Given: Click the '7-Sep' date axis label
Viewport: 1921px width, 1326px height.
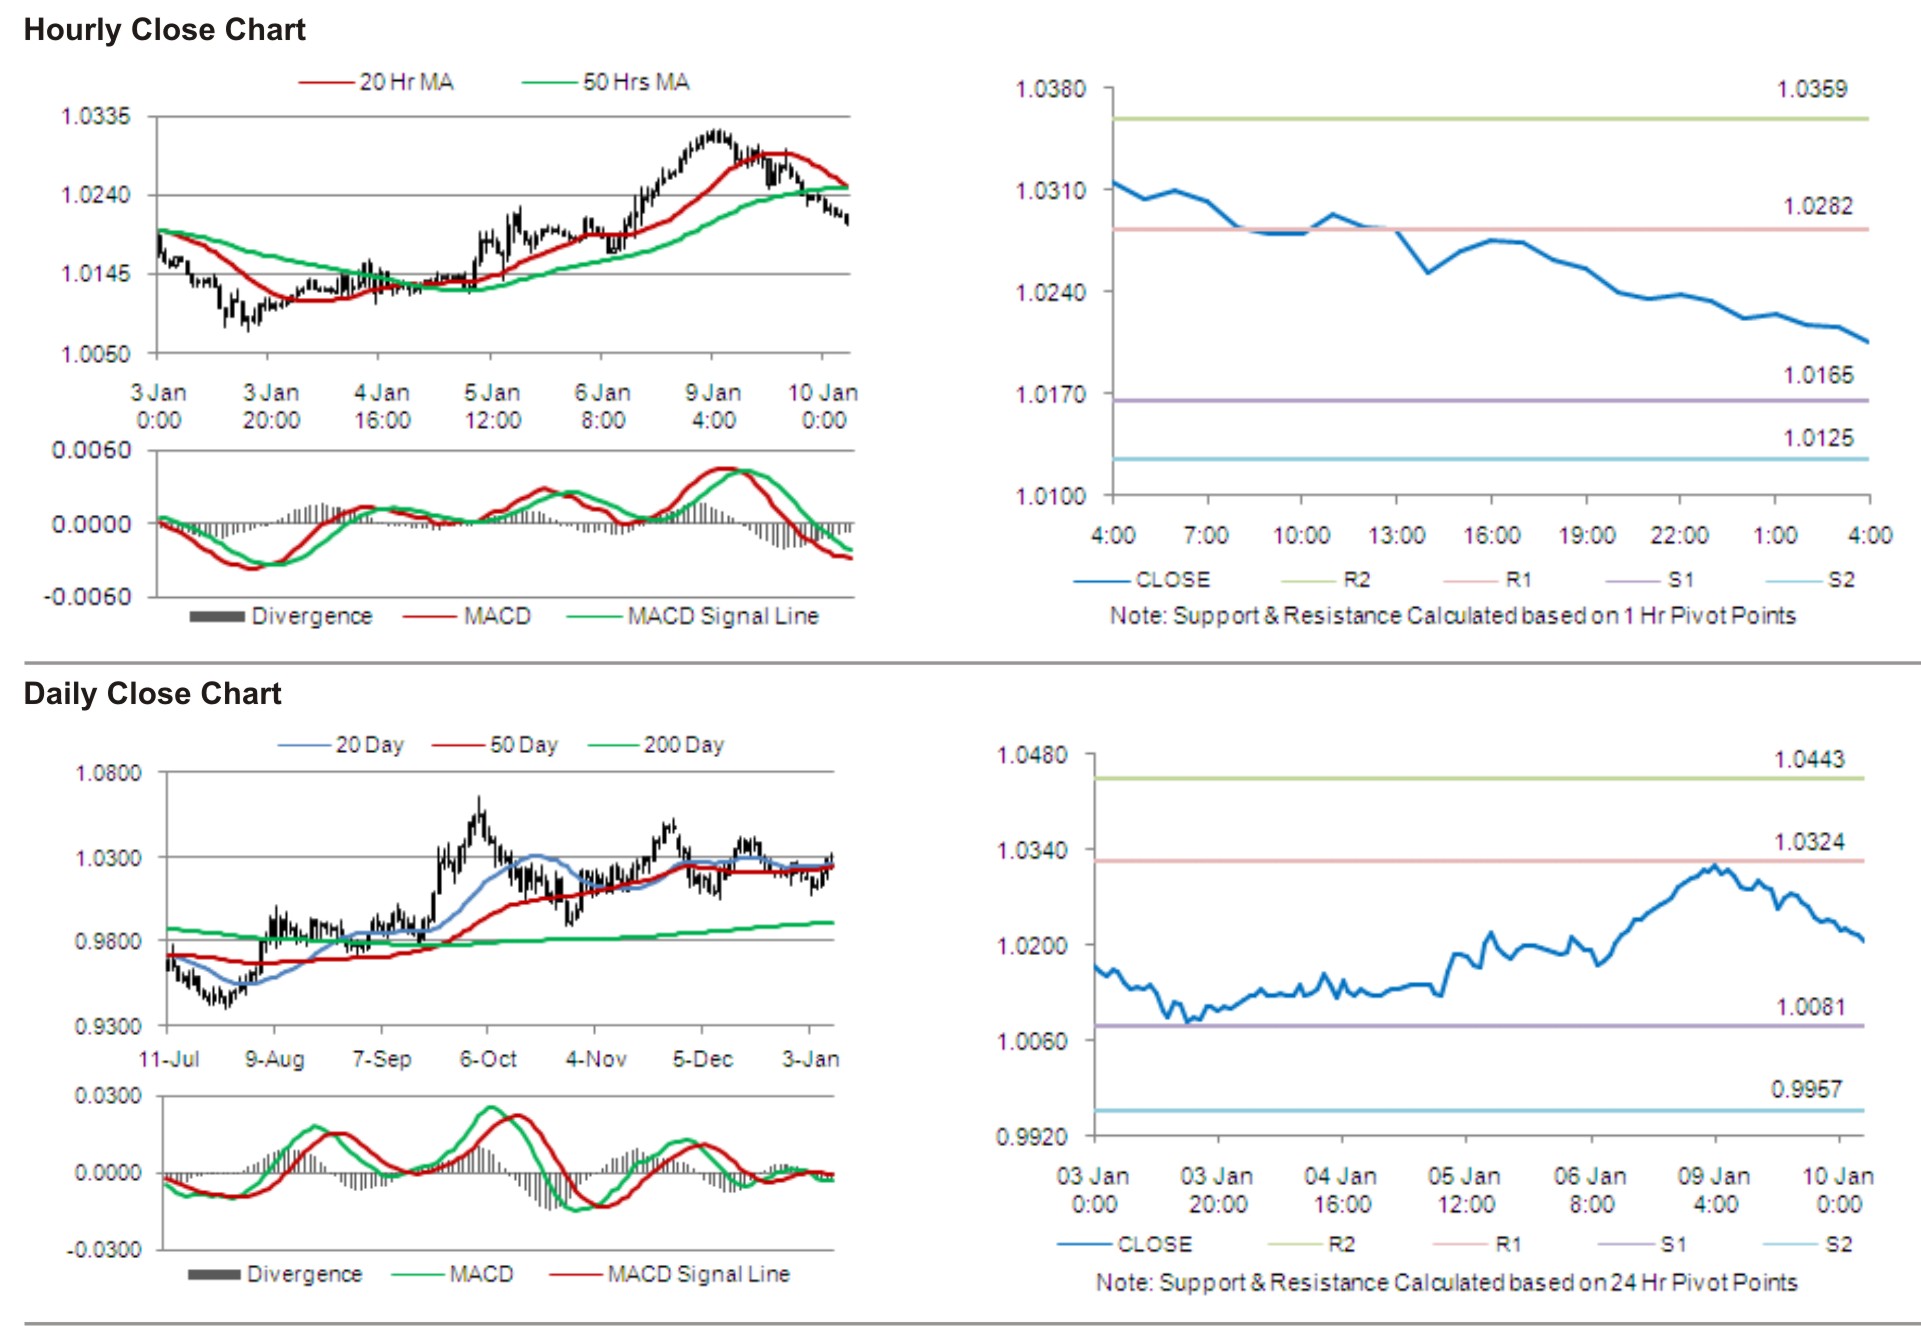Looking at the screenshot, I should (x=382, y=1059).
